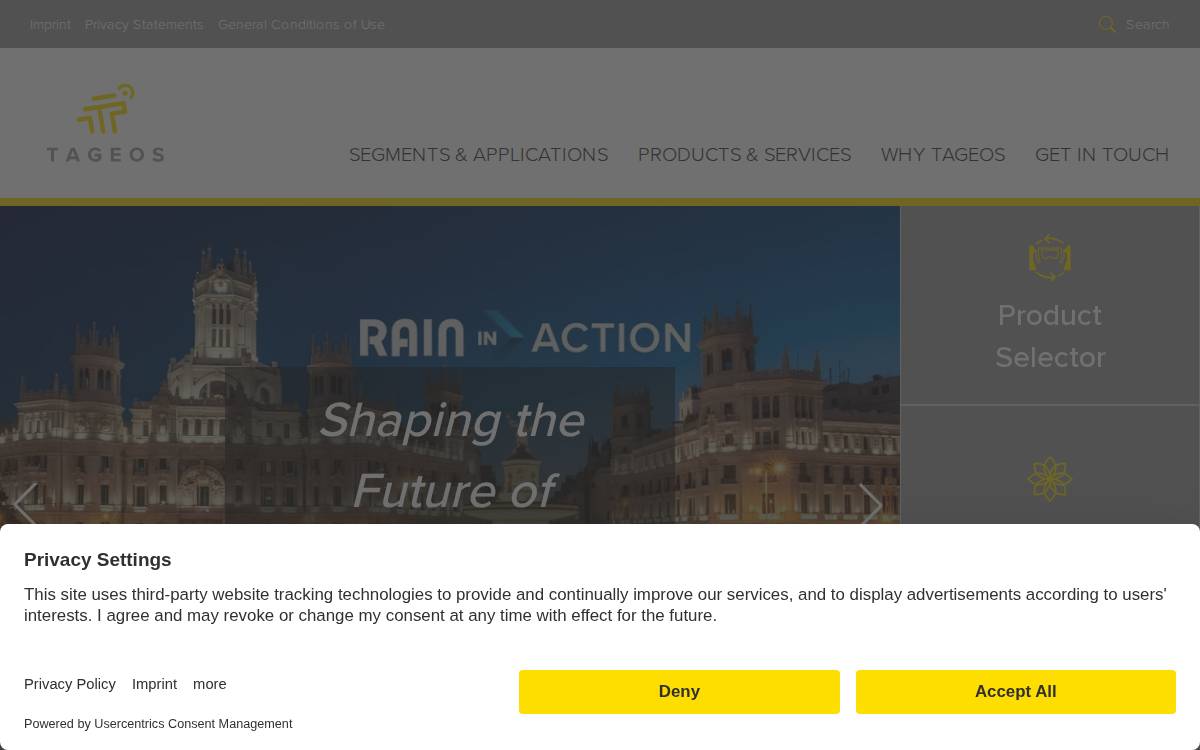The width and height of the screenshot is (1200, 750).
Task: Open Imprint link in top bar
Action: (x=50, y=24)
